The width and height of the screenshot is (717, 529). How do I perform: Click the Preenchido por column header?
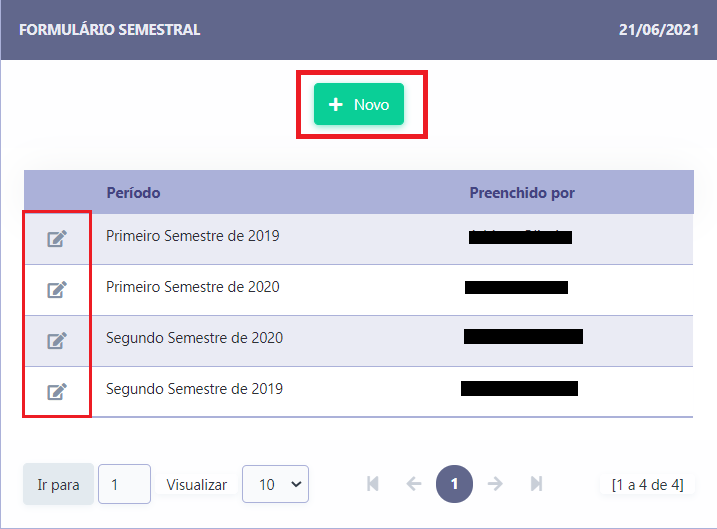point(522,192)
